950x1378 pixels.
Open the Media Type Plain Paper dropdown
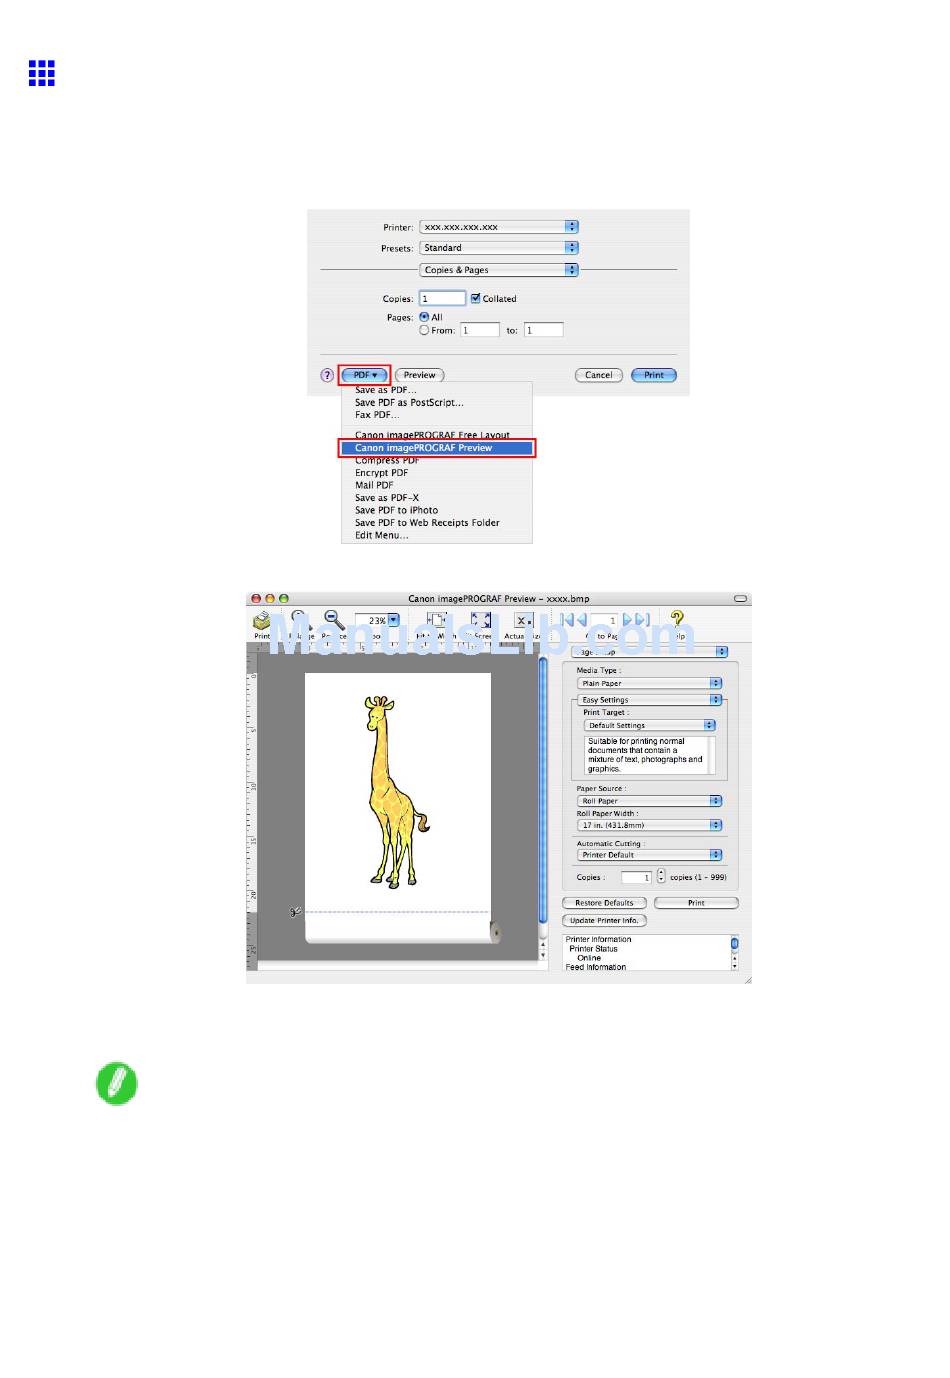pyautogui.click(x=650, y=684)
